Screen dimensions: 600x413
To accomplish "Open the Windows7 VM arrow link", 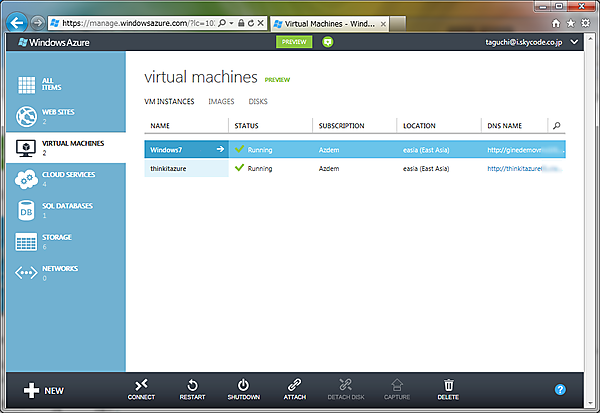I will pos(219,149).
